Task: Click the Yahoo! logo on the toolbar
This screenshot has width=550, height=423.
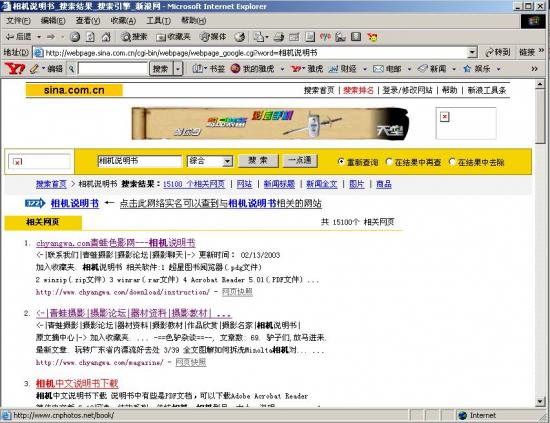Action: tap(15, 69)
